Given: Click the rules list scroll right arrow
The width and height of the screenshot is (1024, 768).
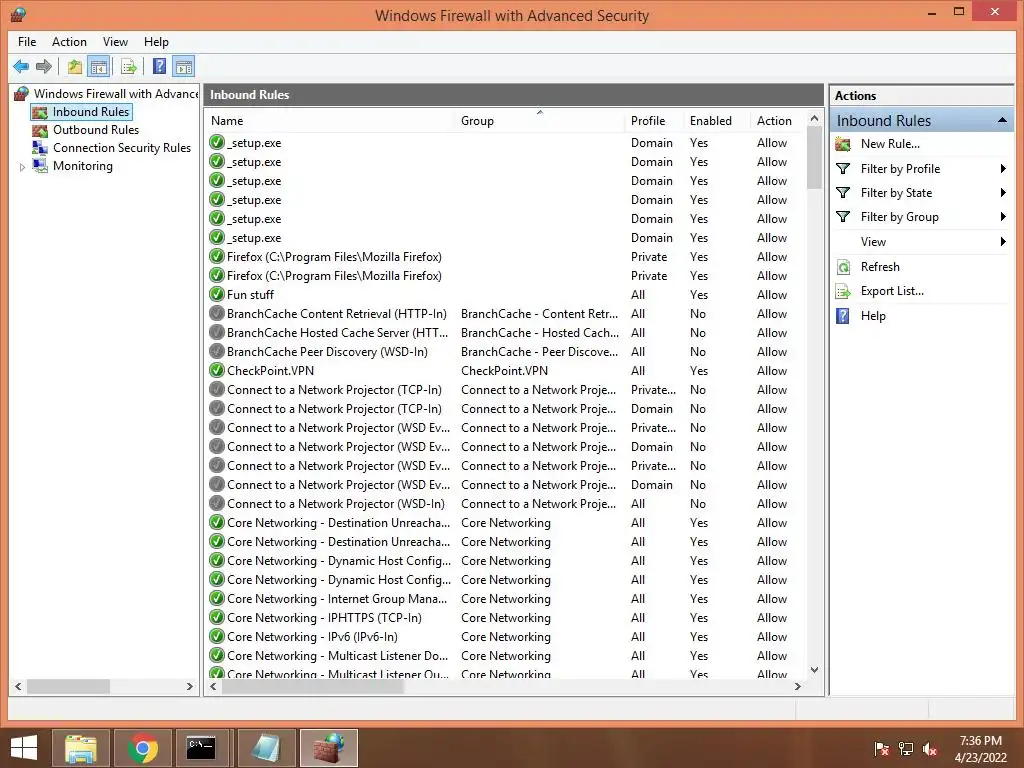Looking at the screenshot, I should click(x=797, y=686).
